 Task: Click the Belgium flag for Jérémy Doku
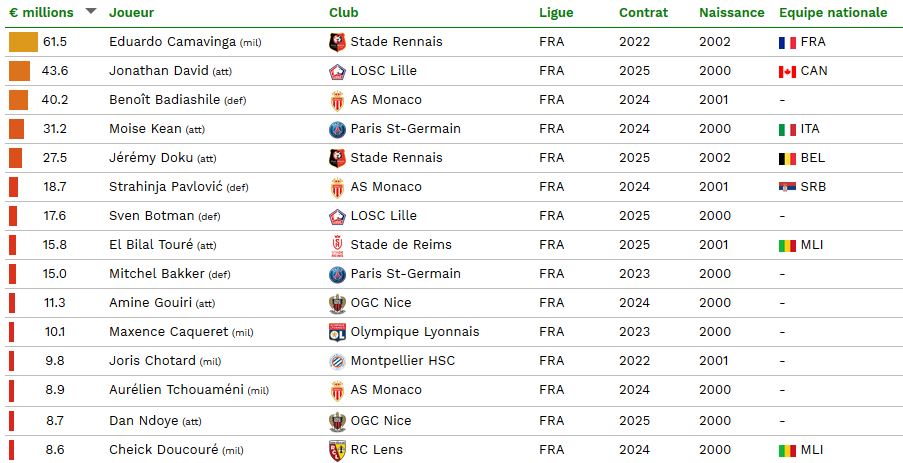pos(787,158)
